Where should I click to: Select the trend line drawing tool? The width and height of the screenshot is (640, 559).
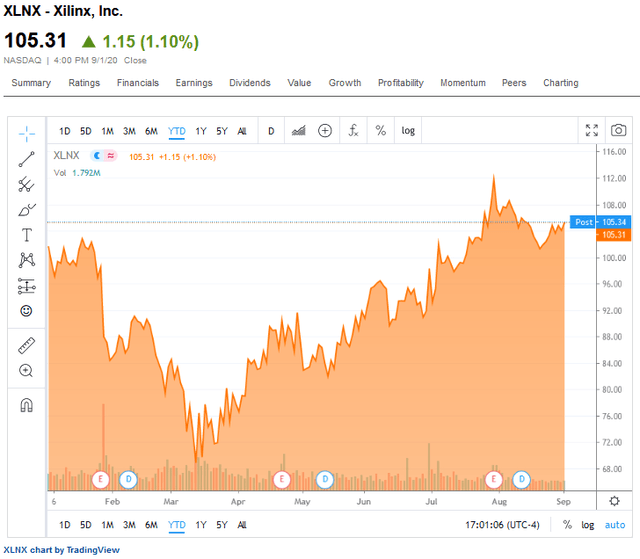tap(26, 158)
